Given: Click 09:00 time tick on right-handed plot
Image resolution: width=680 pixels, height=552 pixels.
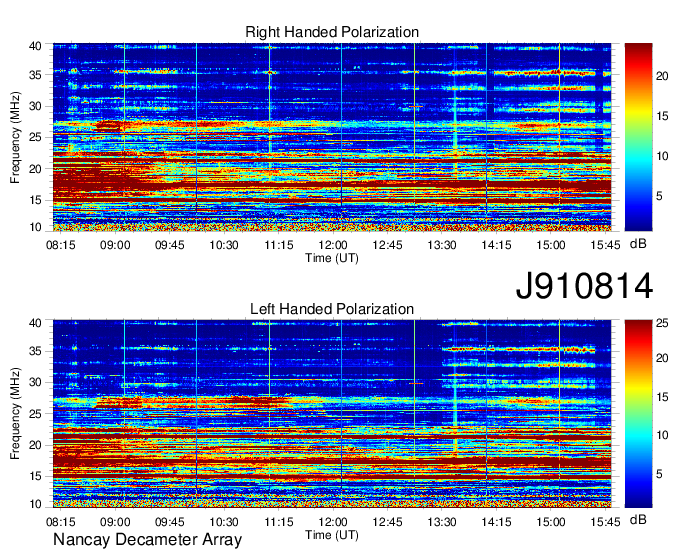Looking at the screenshot, I should 115,245.
